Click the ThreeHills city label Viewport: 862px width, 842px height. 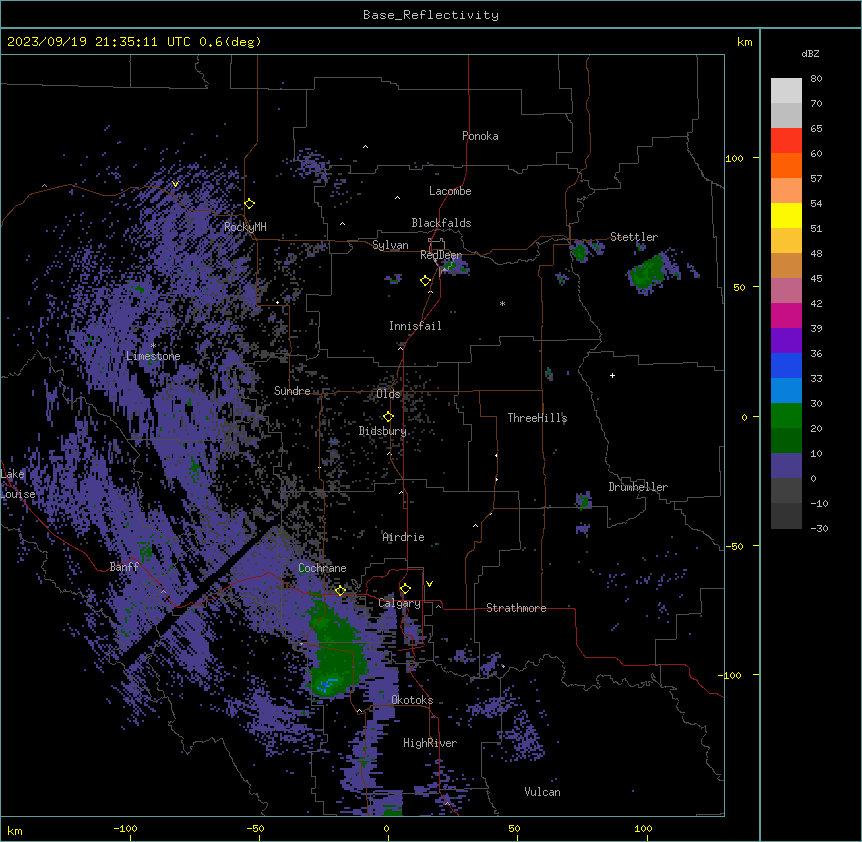pyautogui.click(x=537, y=418)
